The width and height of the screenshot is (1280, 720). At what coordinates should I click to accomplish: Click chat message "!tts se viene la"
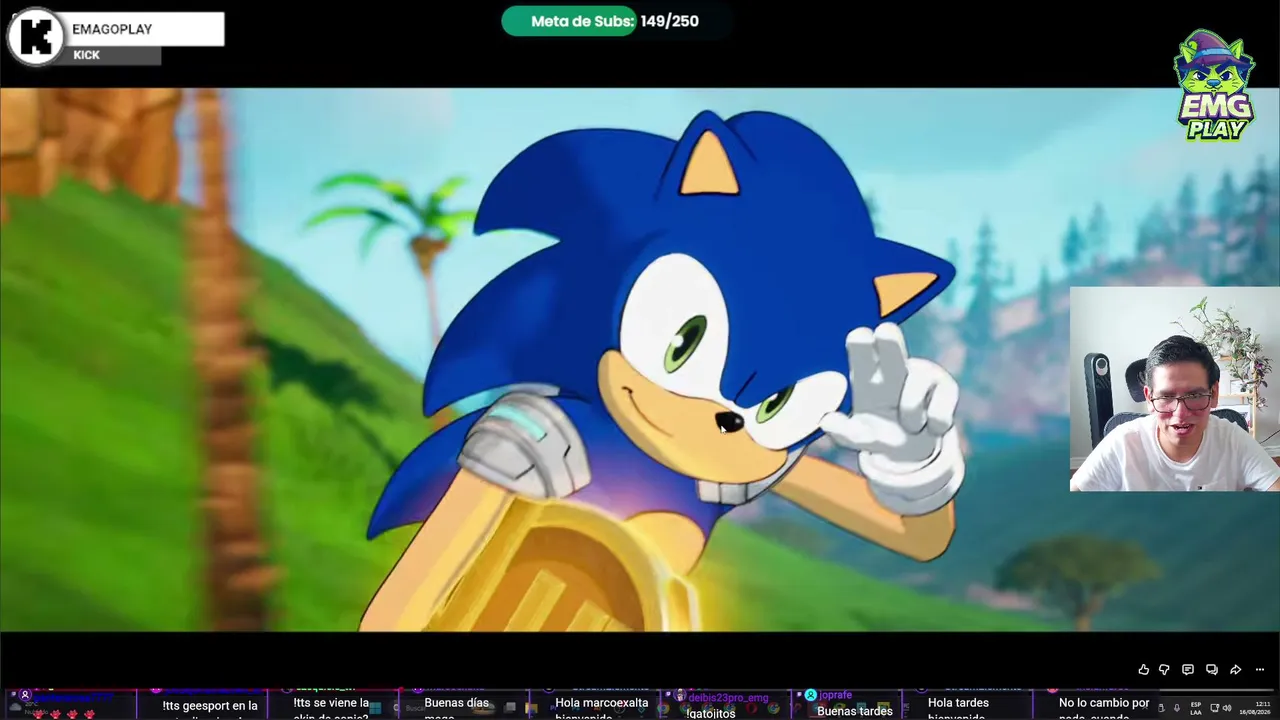331,704
